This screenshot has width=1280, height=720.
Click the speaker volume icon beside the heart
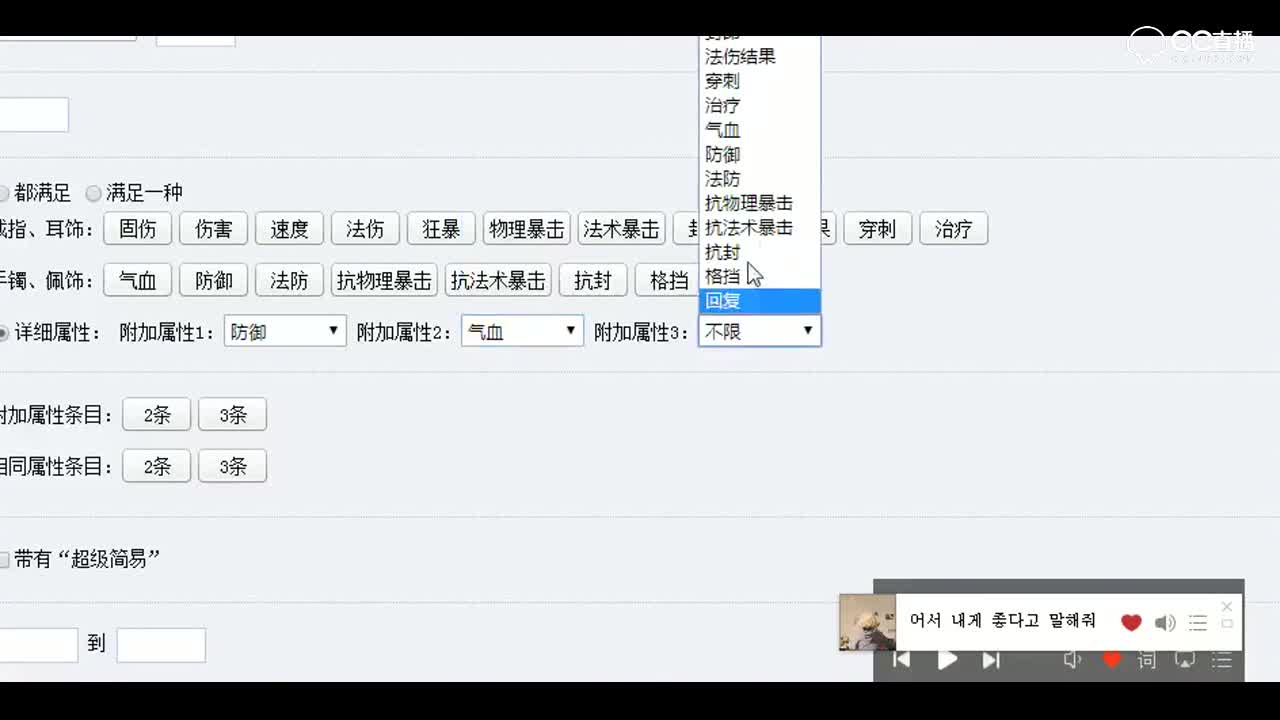(1165, 622)
